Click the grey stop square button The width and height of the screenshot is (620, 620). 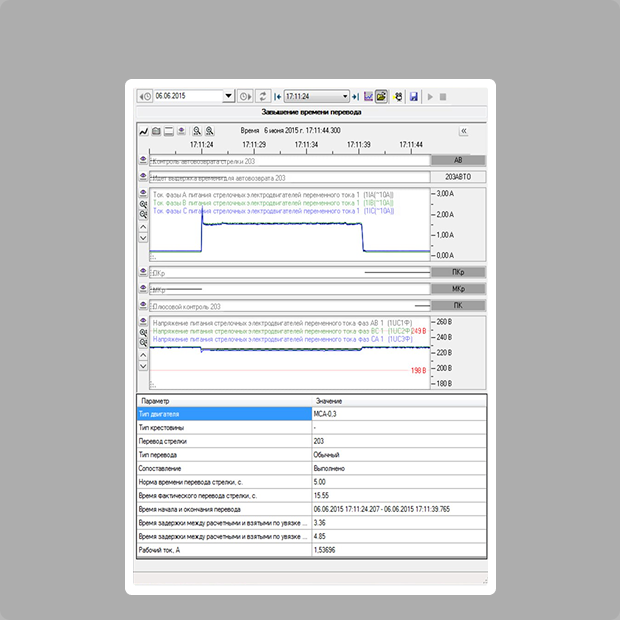click(443, 96)
